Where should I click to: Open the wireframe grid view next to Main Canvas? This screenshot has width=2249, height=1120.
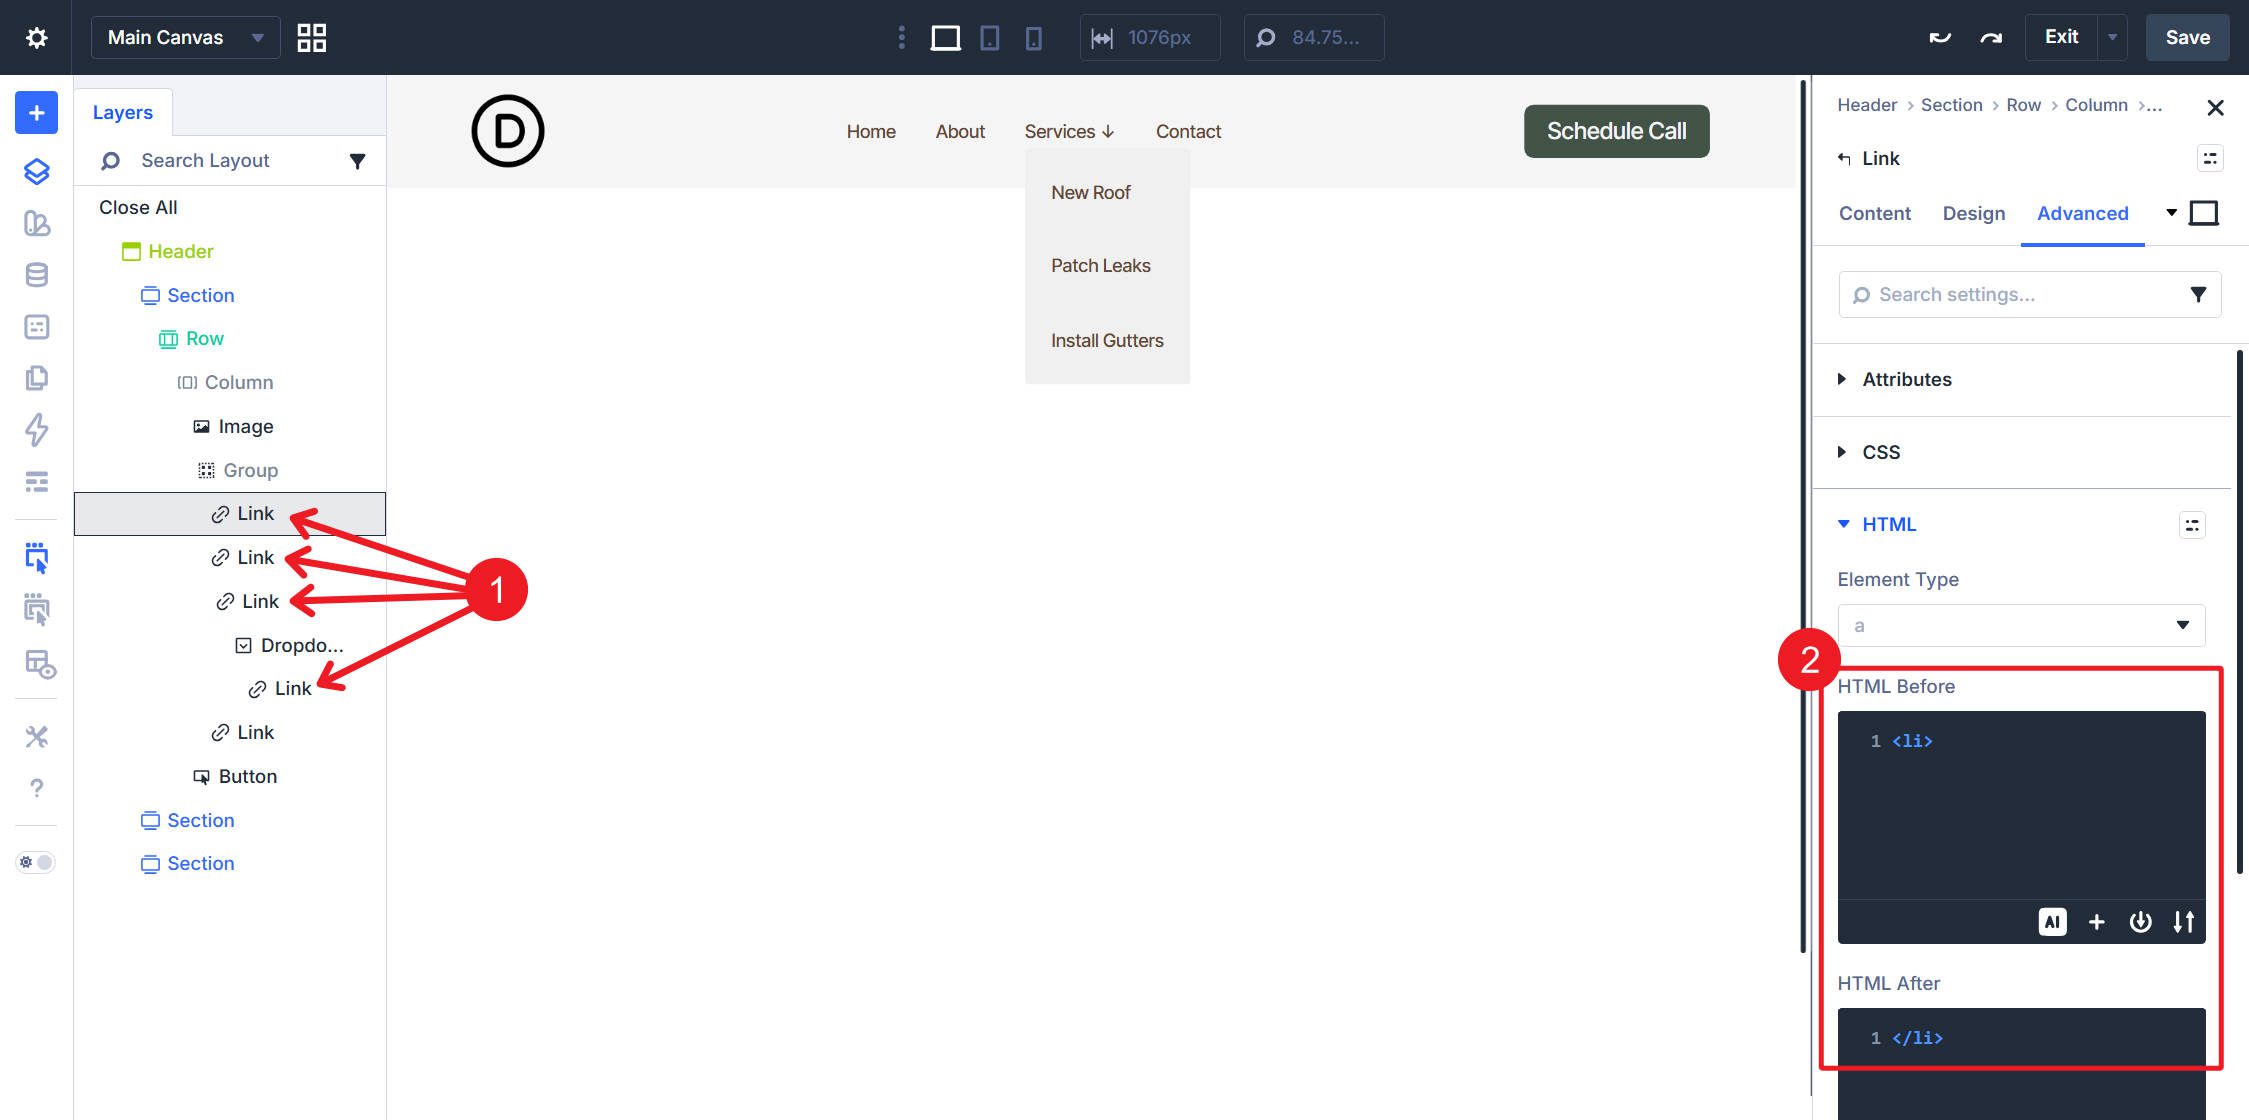tap(311, 37)
